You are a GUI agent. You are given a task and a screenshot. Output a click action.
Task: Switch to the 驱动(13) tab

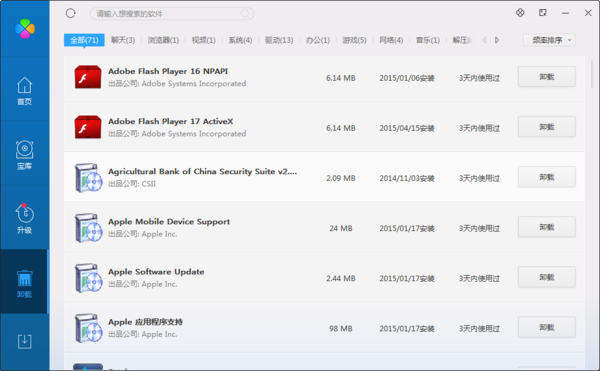(279, 40)
